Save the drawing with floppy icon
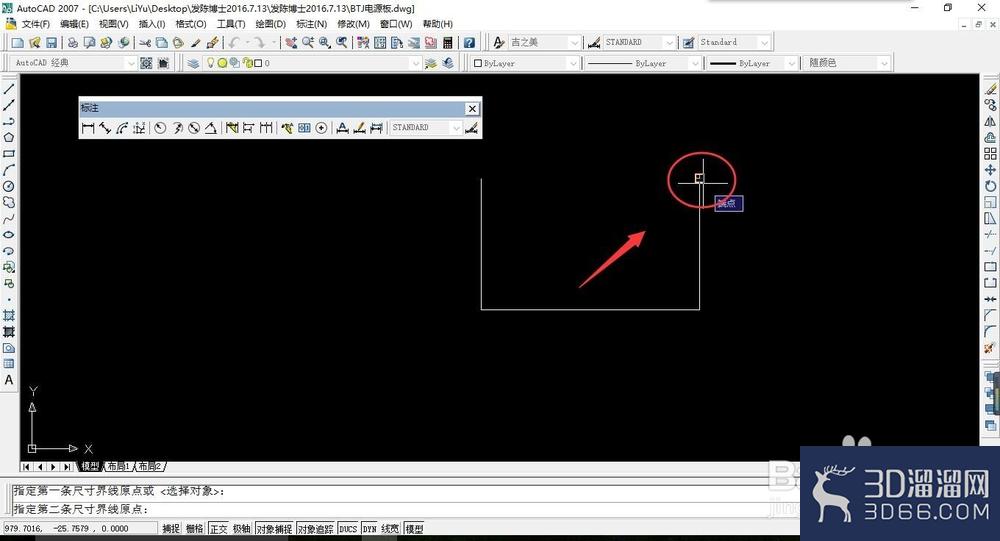 tap(52, 43)
